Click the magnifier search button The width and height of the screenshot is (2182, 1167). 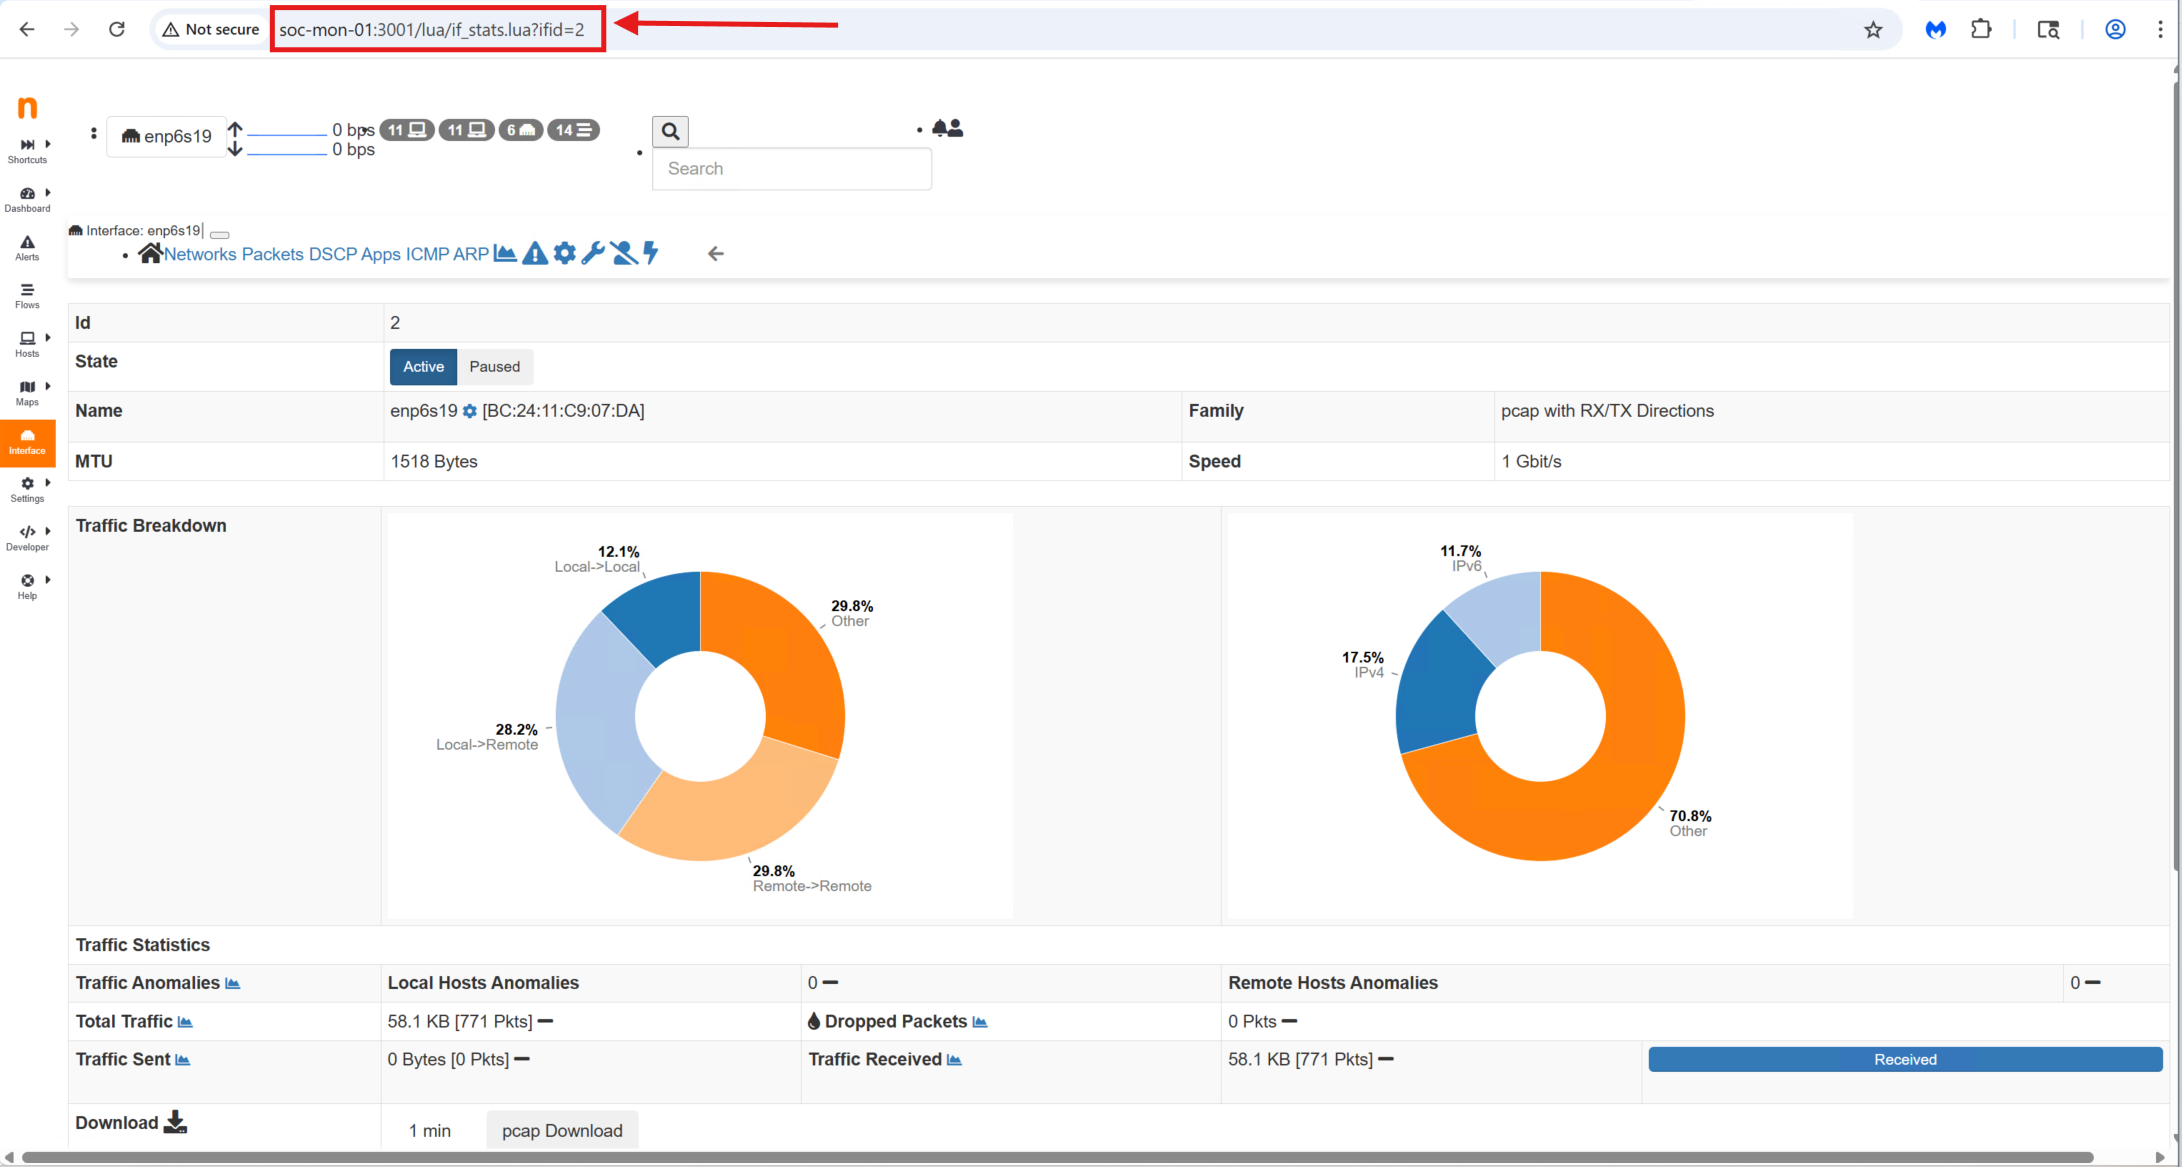pos(670,131)
